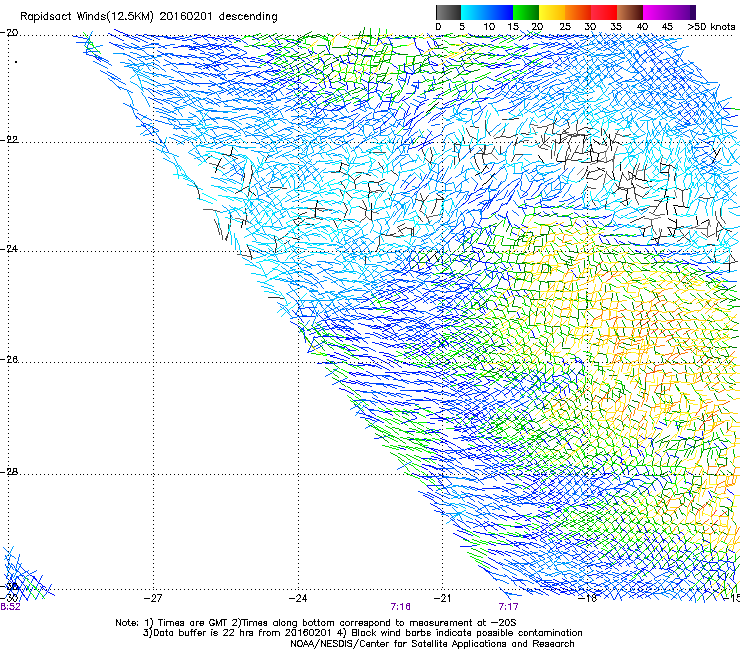Click the red 30-35 knots legend swatch
Image resolution: width=740 pixels, height=650 pixels.
pos(604,12)
